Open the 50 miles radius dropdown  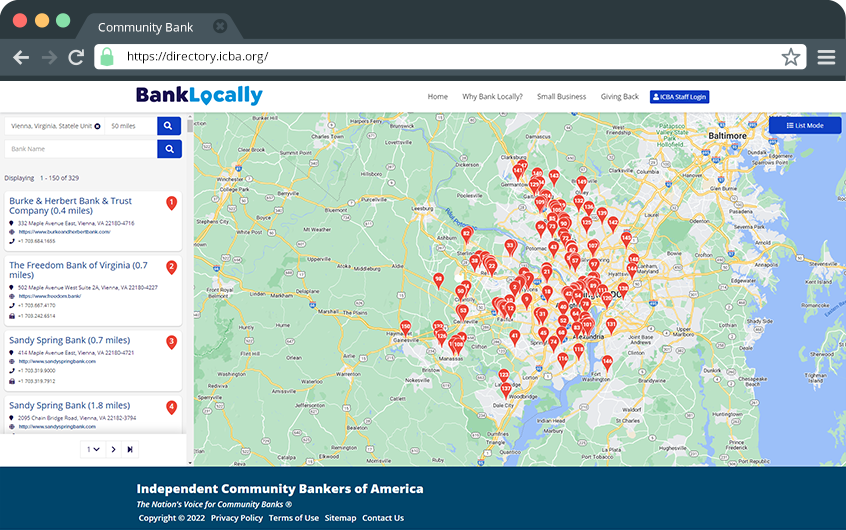(x=131, y=126)
